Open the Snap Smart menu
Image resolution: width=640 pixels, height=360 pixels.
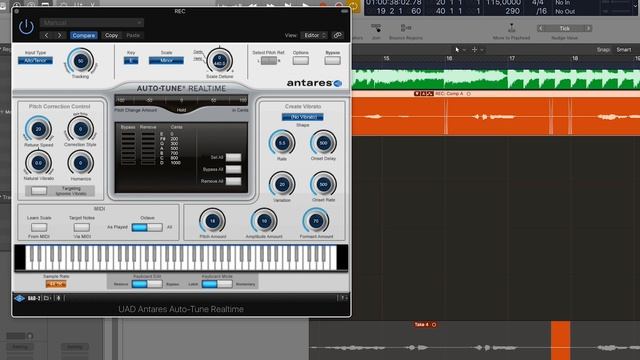point(624,50)
